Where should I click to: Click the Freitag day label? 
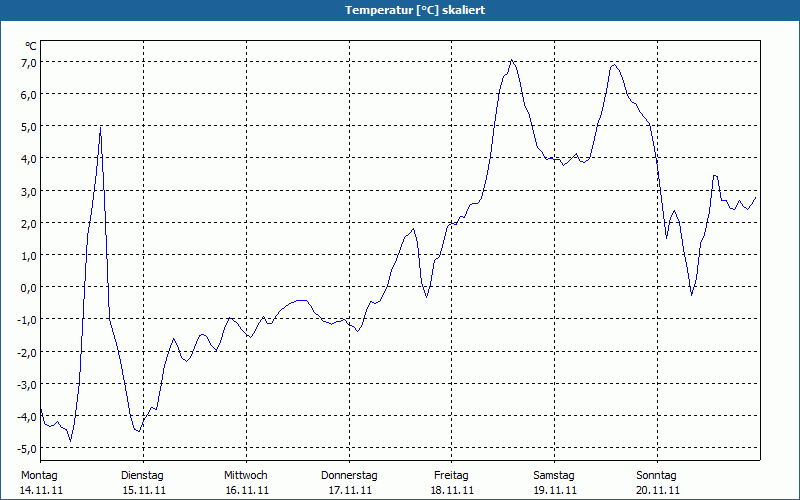coord(452,476)
